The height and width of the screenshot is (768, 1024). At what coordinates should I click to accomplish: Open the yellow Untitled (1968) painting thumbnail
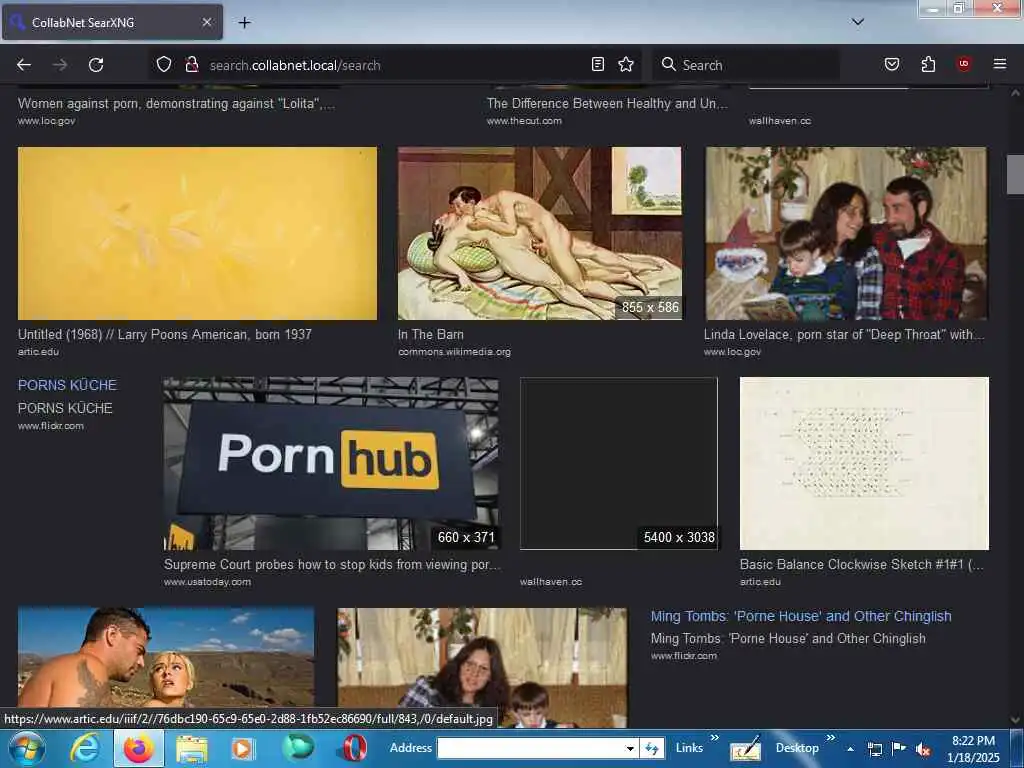(x=197, y=233)
